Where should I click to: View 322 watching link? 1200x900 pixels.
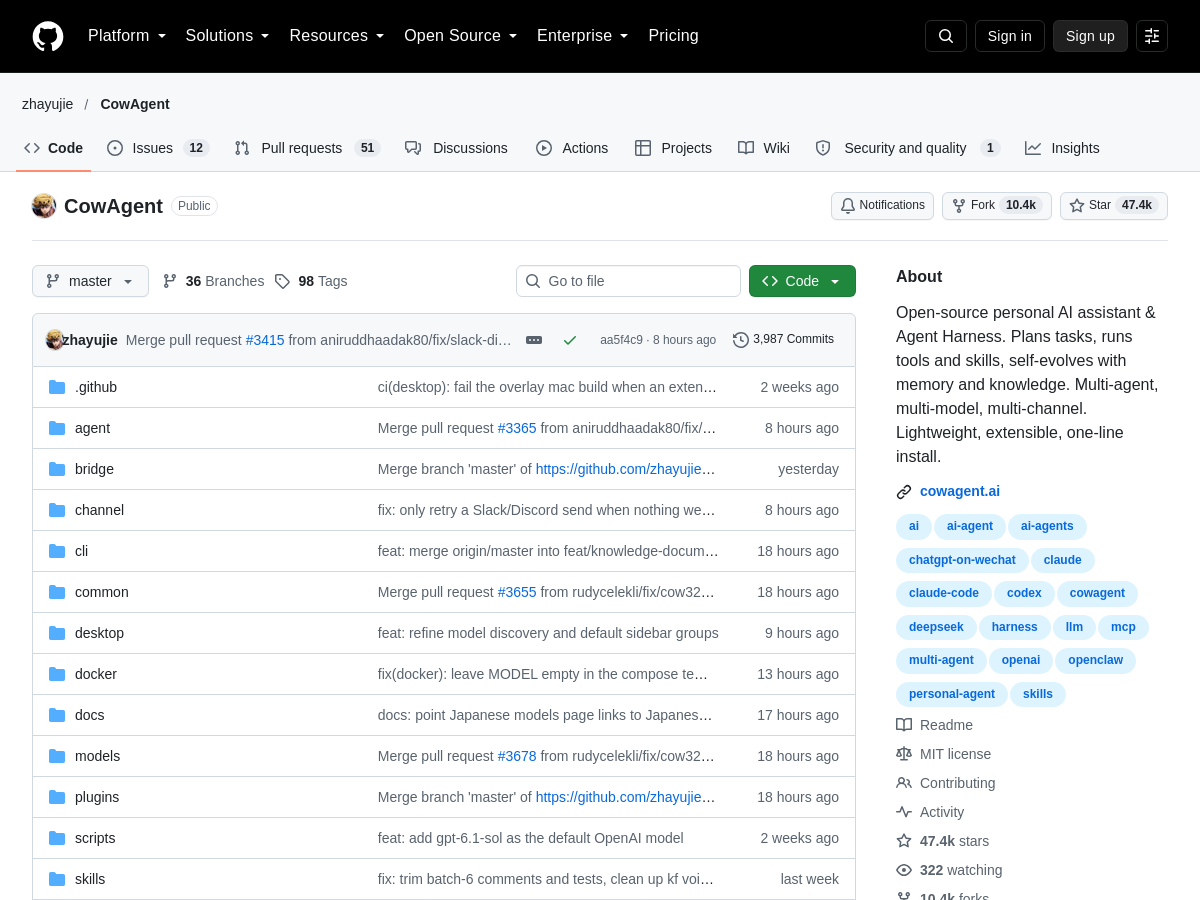(x=949, y=870)
